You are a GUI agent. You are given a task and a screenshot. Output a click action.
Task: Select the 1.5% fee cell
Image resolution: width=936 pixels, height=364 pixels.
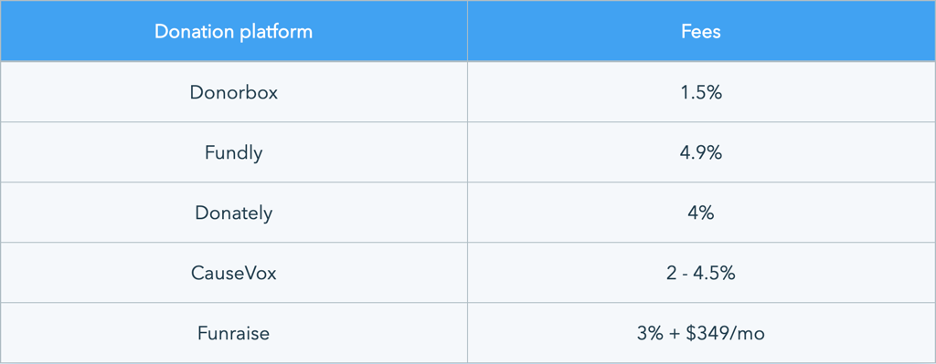(x=701, y=92)
